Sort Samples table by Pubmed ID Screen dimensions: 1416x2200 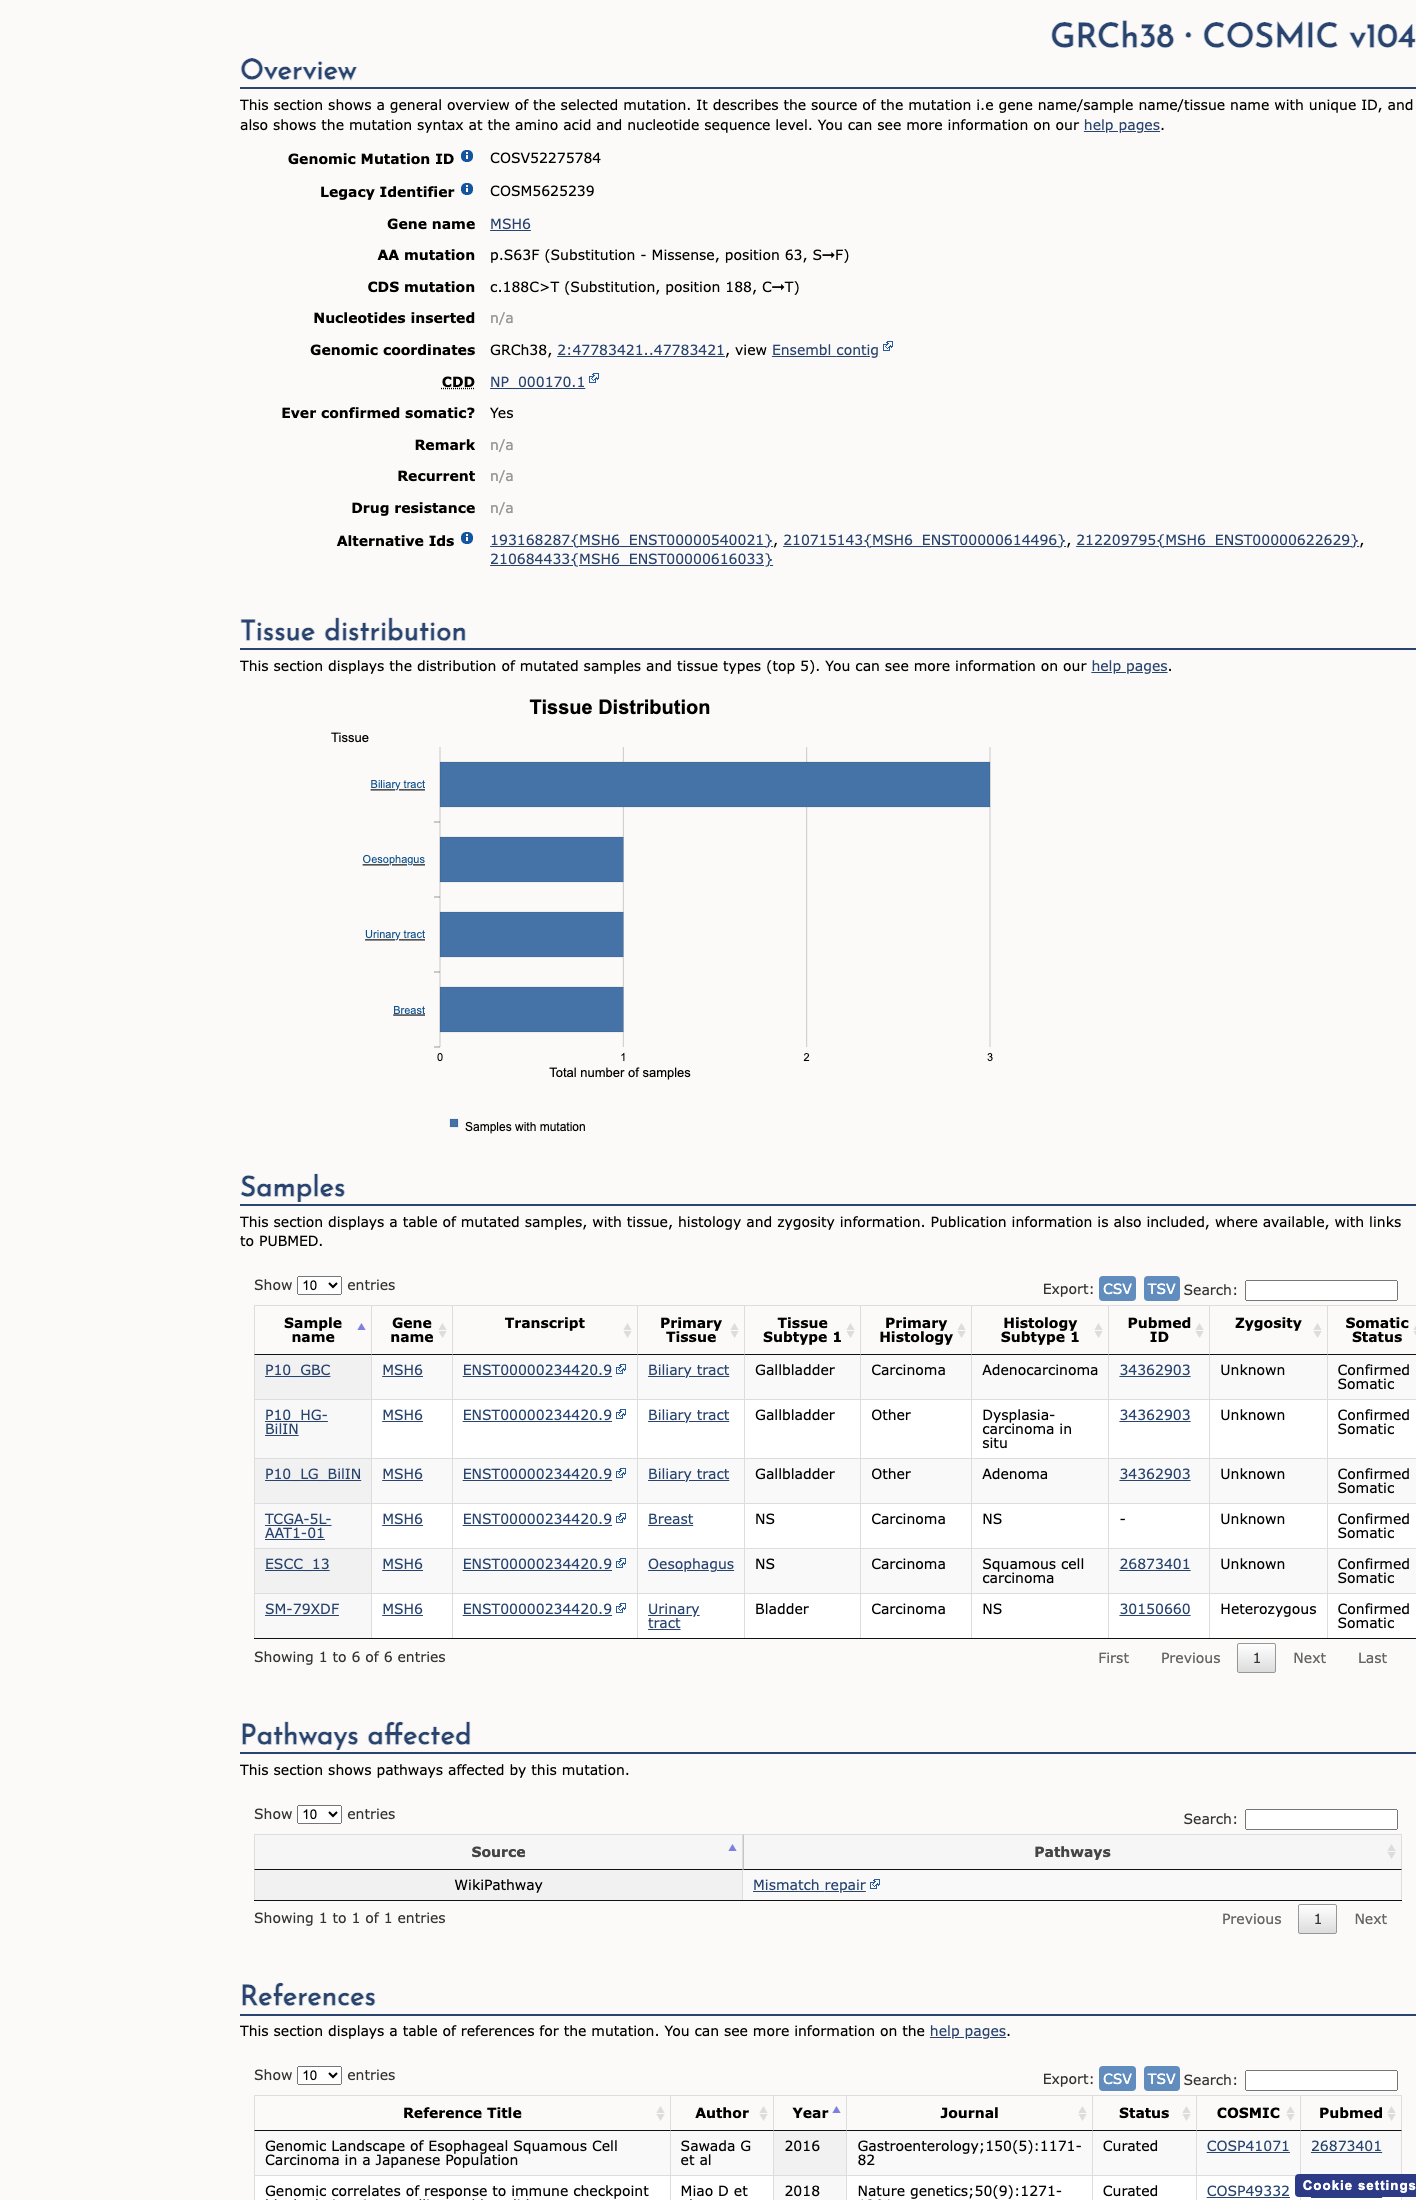[x=1159, y=1330]
